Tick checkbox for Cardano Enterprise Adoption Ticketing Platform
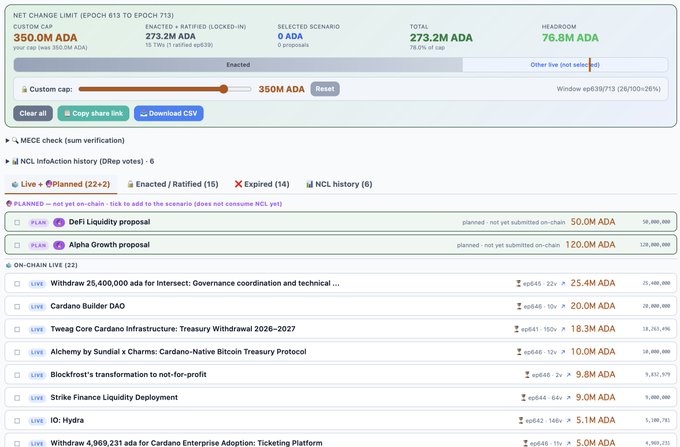The image size is (680, 447). pos(17,444)
